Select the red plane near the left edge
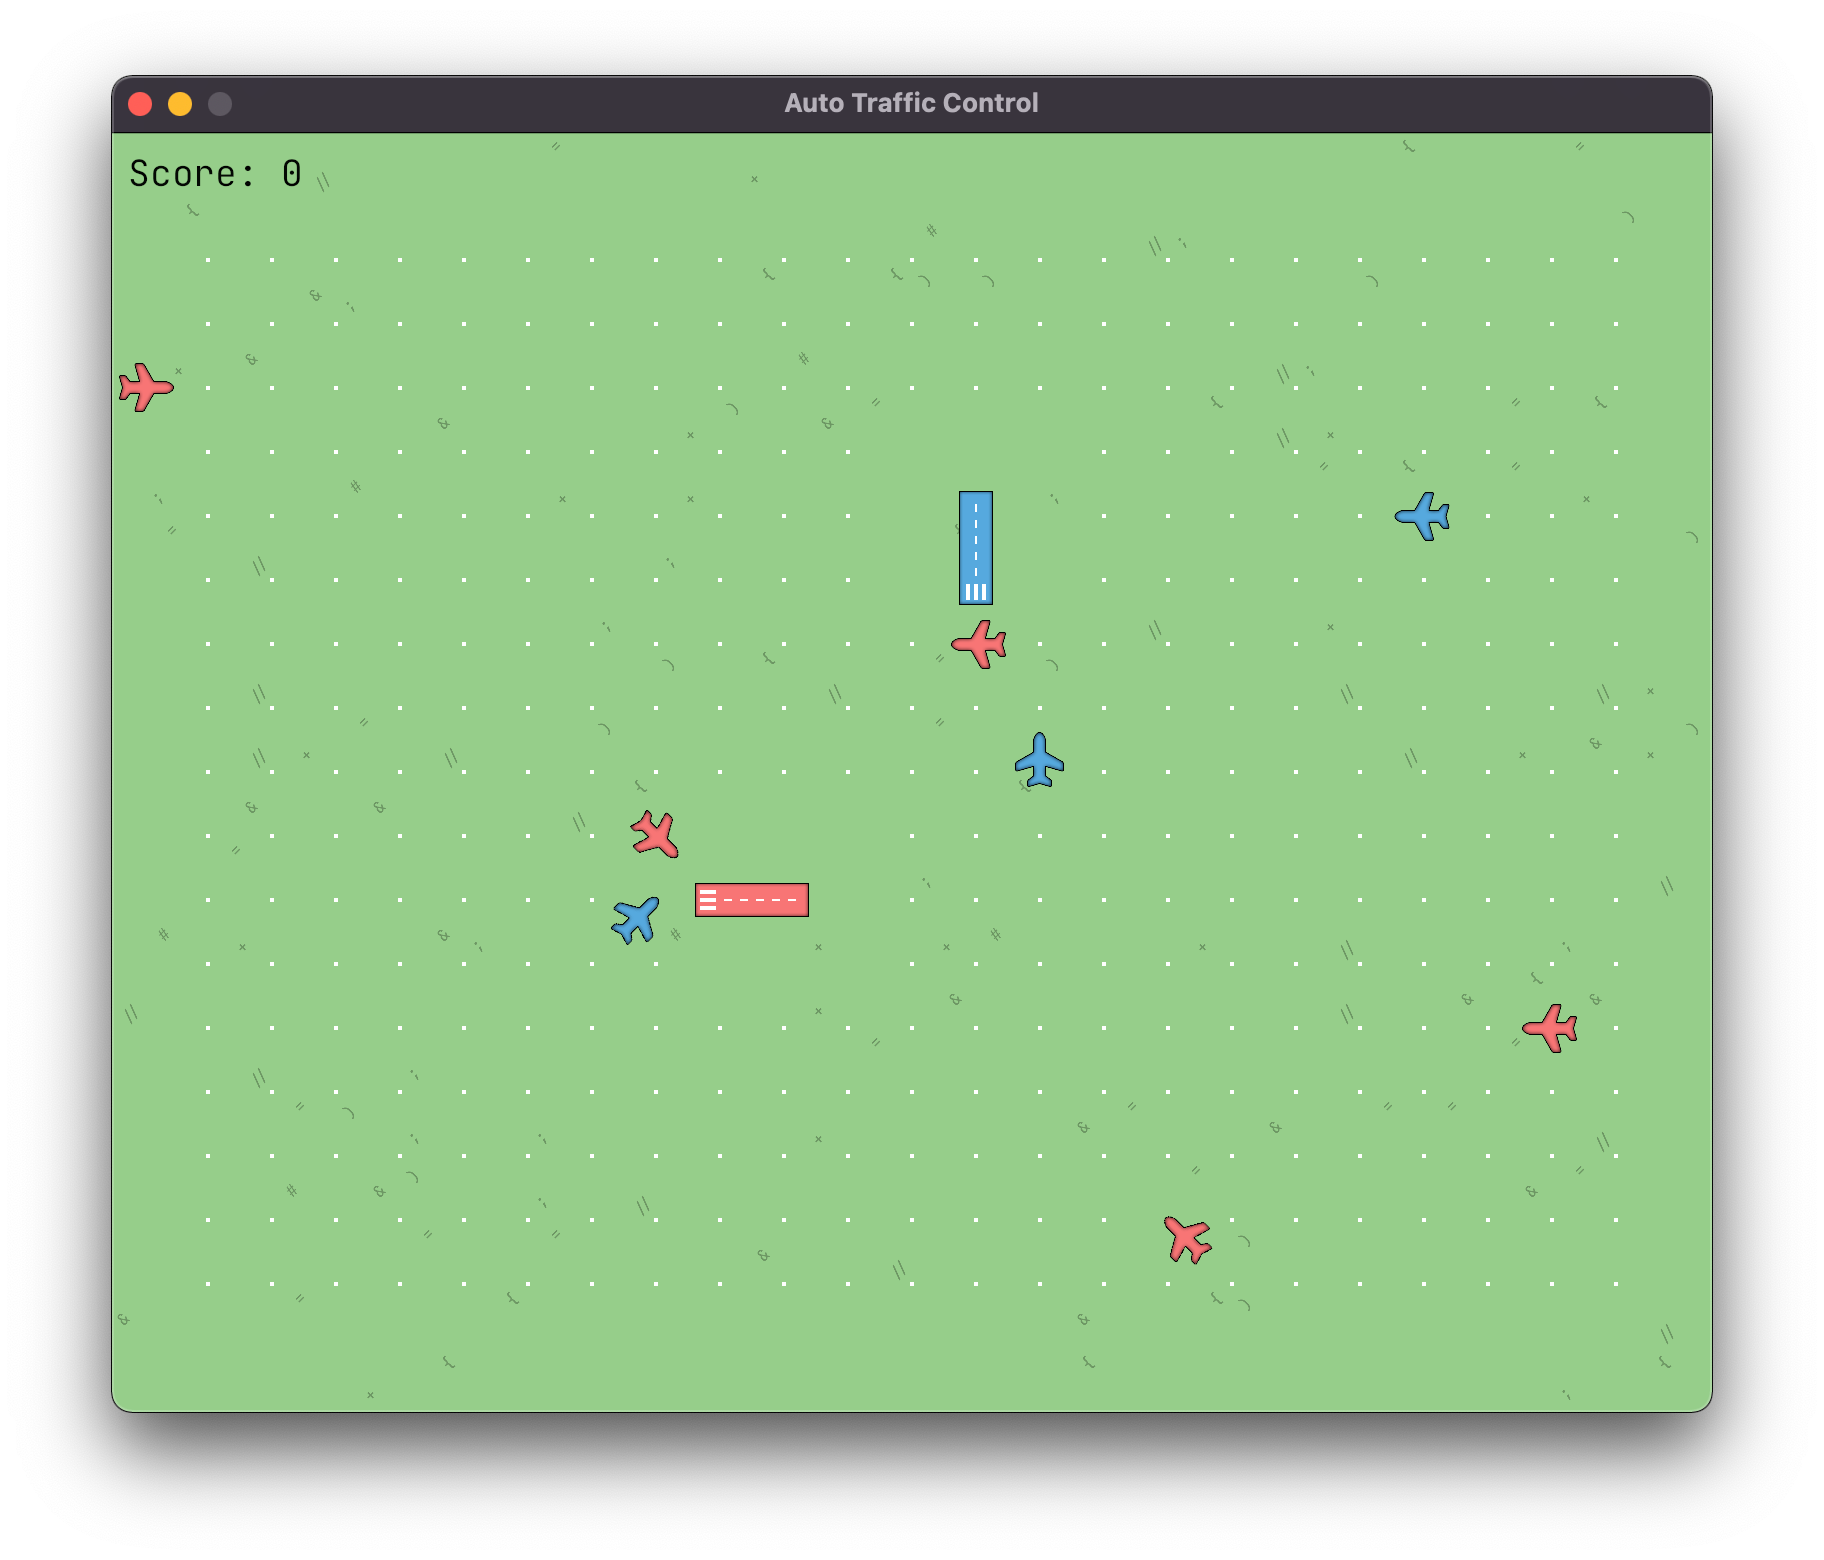The width and height of the screenshot is (1824, 1560). click(x=143, y=388)
